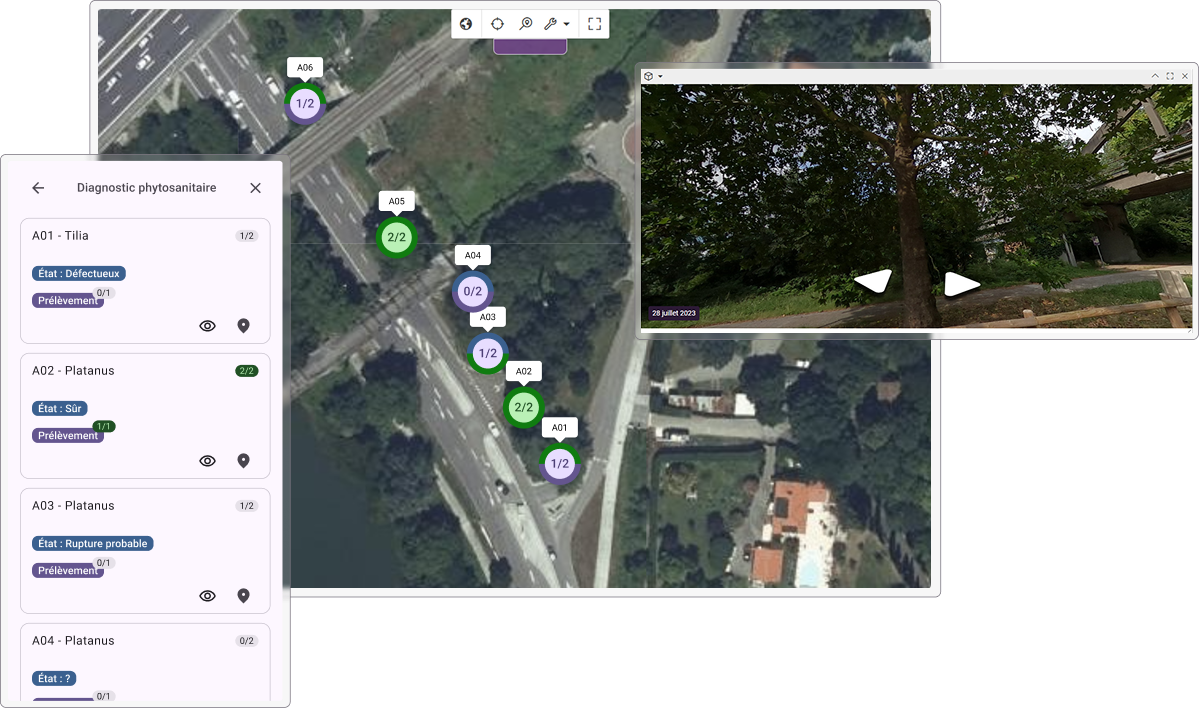Viewport: 1199px width, 708px height.
Task: Click Prélèvement tag on A03 card
Action: click(67, 570)
